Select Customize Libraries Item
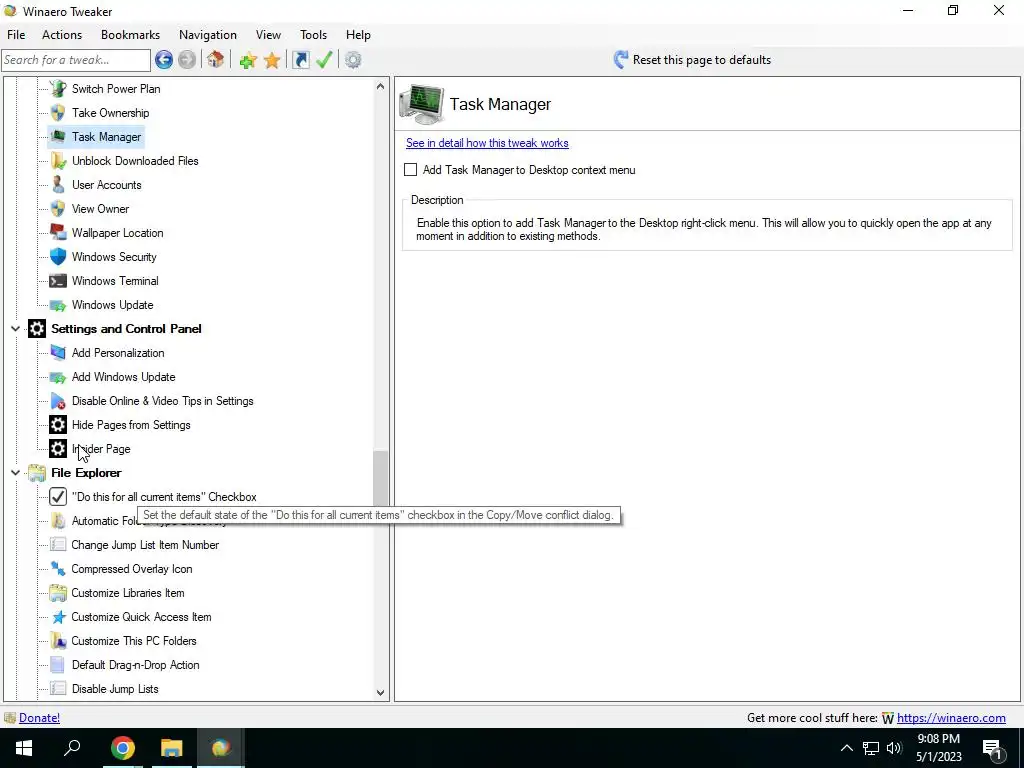The image size is (1024, 768). (x=128, y=593)
